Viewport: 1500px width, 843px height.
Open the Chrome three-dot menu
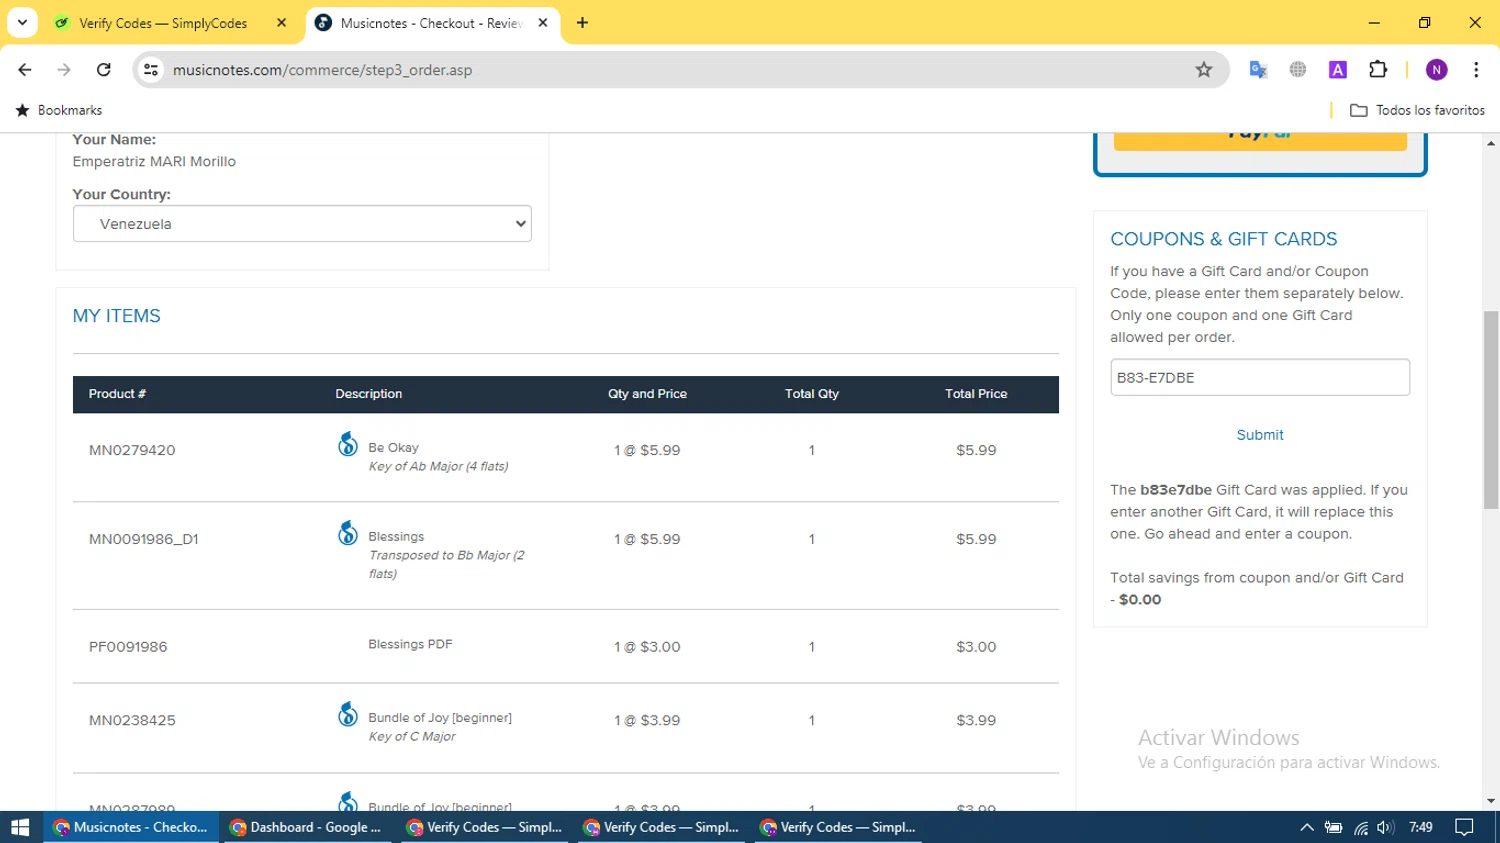point(1476,70)
